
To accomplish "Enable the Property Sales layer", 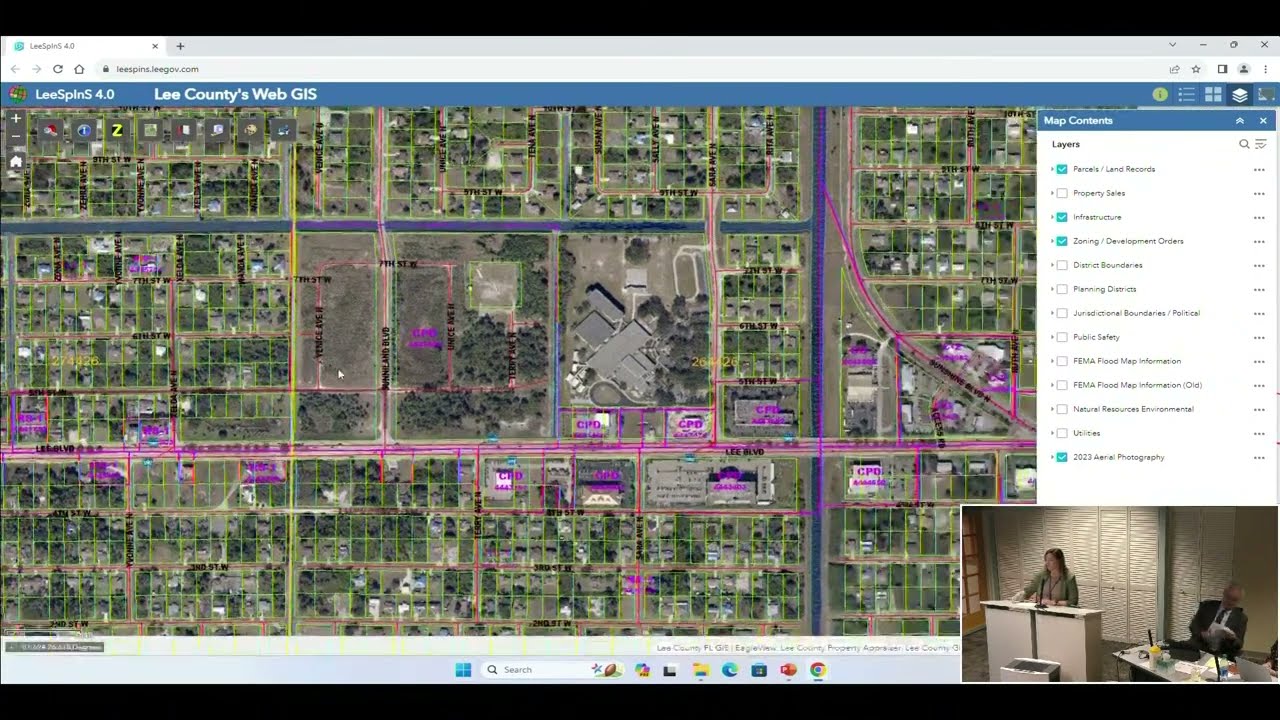I will tap(1062, 193).
